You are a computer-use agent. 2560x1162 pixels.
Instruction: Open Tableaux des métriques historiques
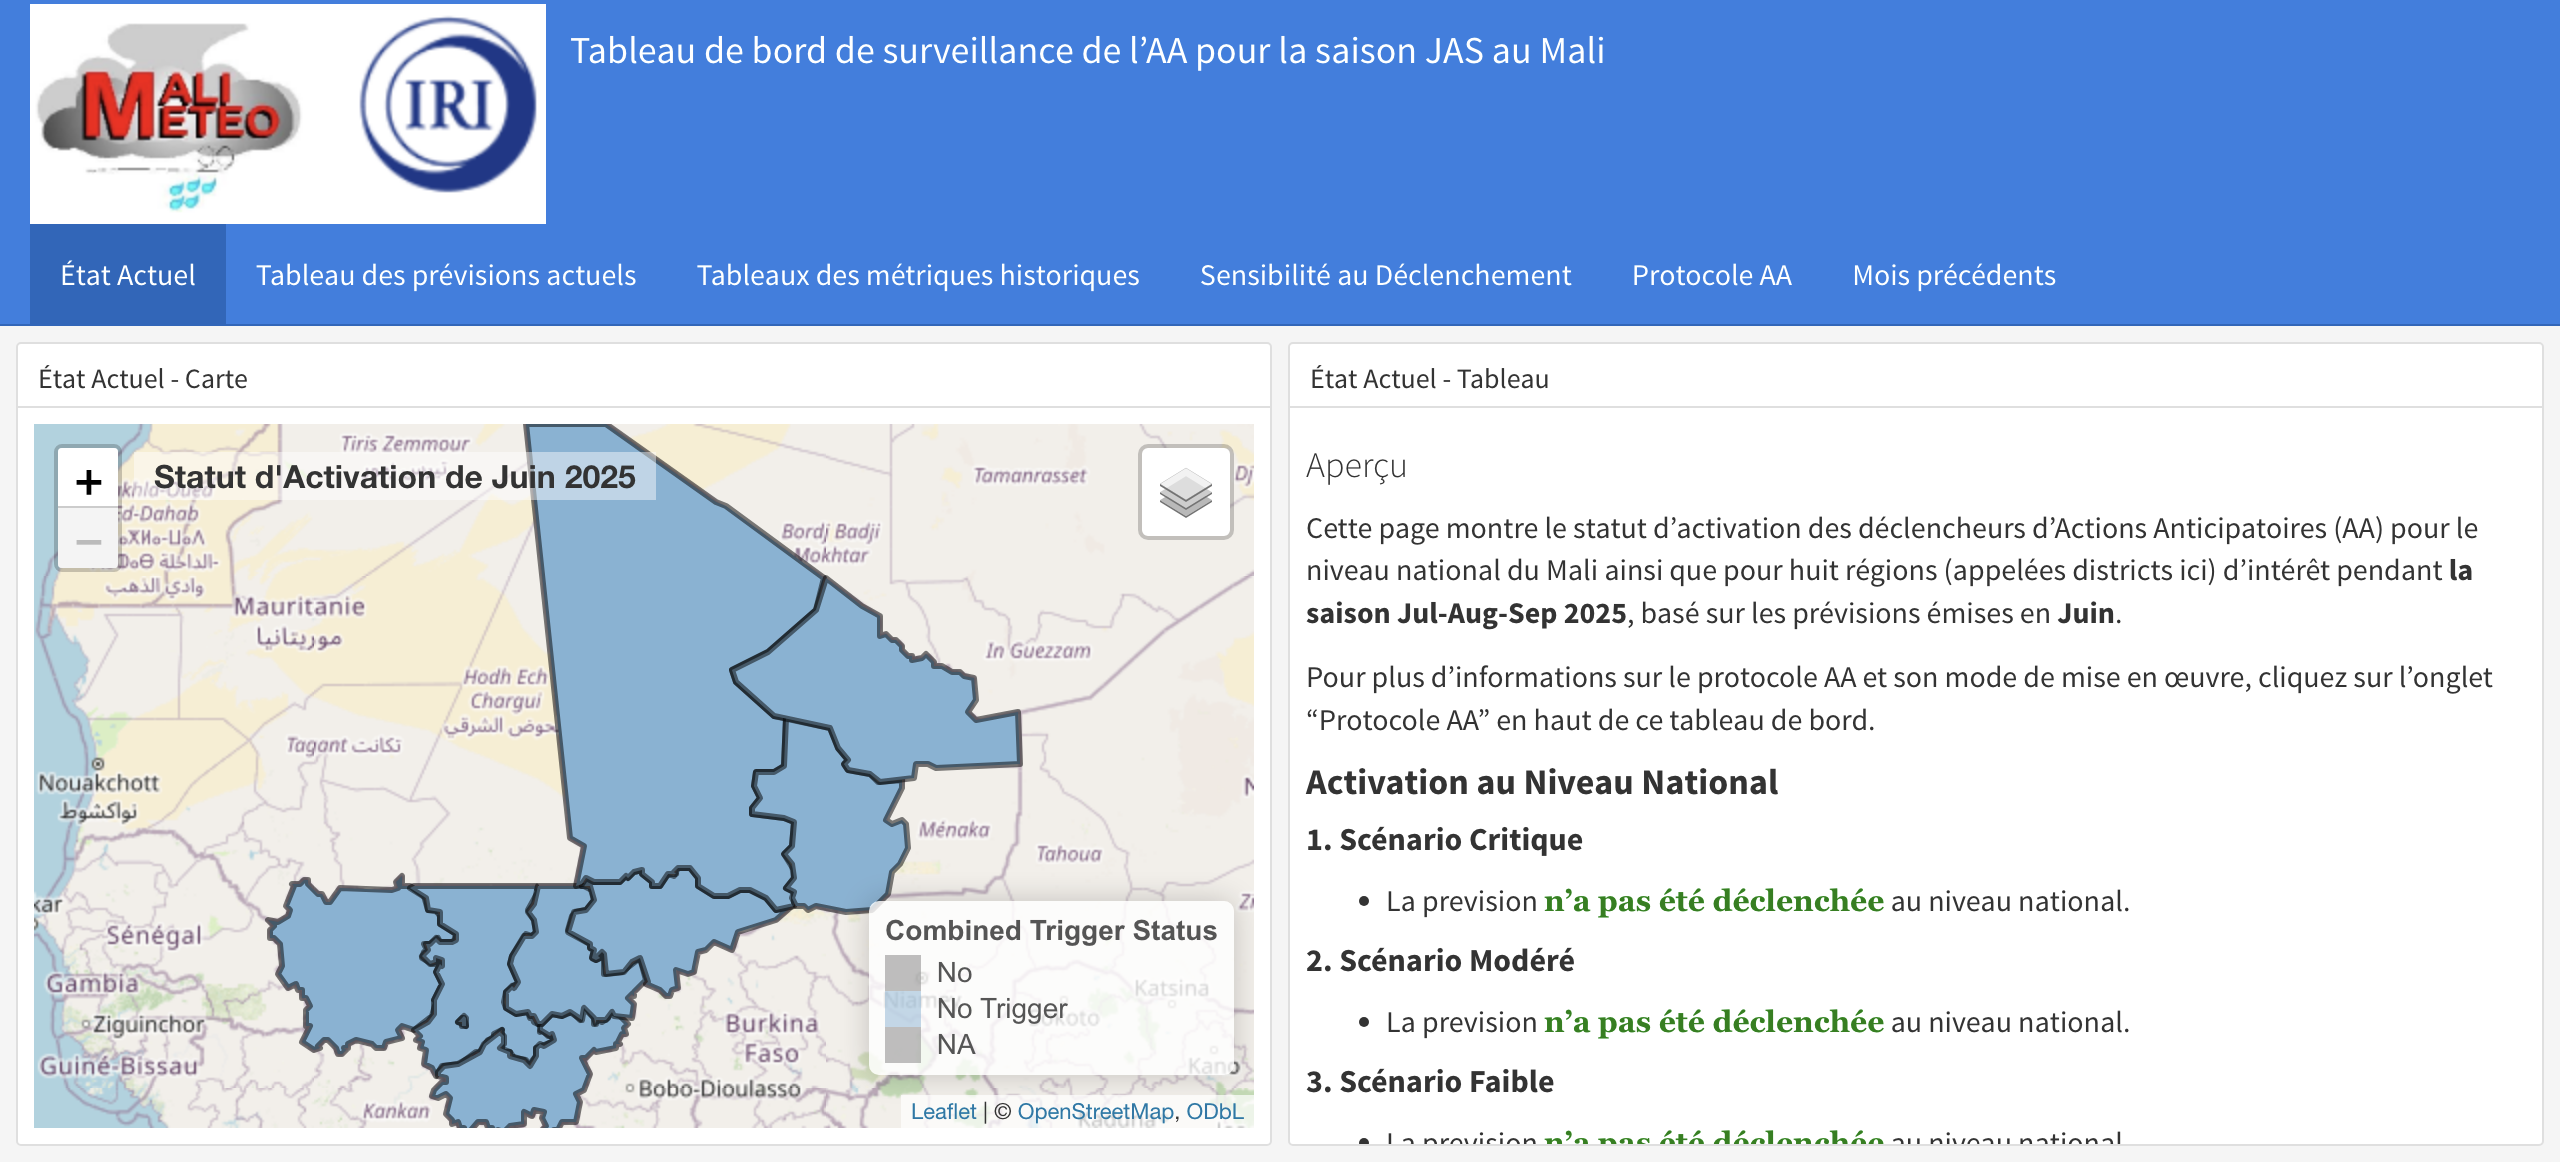point(917,275)
